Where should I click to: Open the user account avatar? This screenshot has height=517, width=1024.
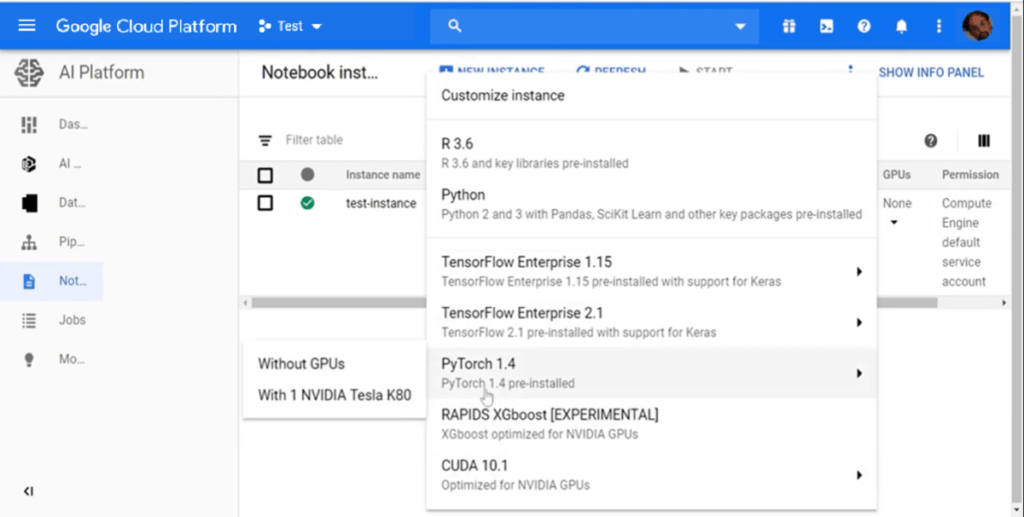(x=977, y=26)
